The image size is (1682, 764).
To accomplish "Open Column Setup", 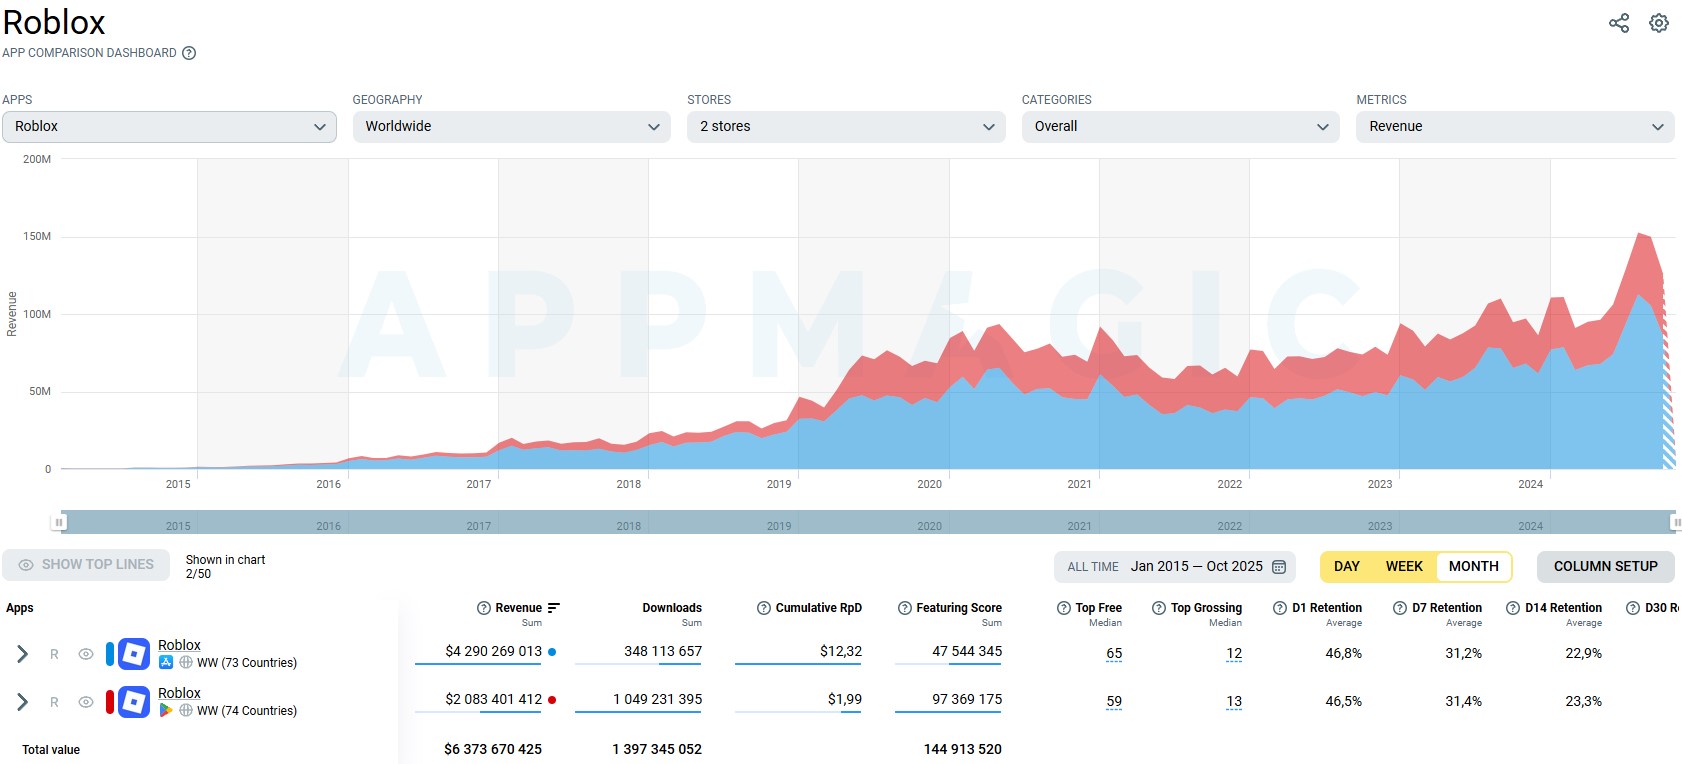I will 1605,566.
